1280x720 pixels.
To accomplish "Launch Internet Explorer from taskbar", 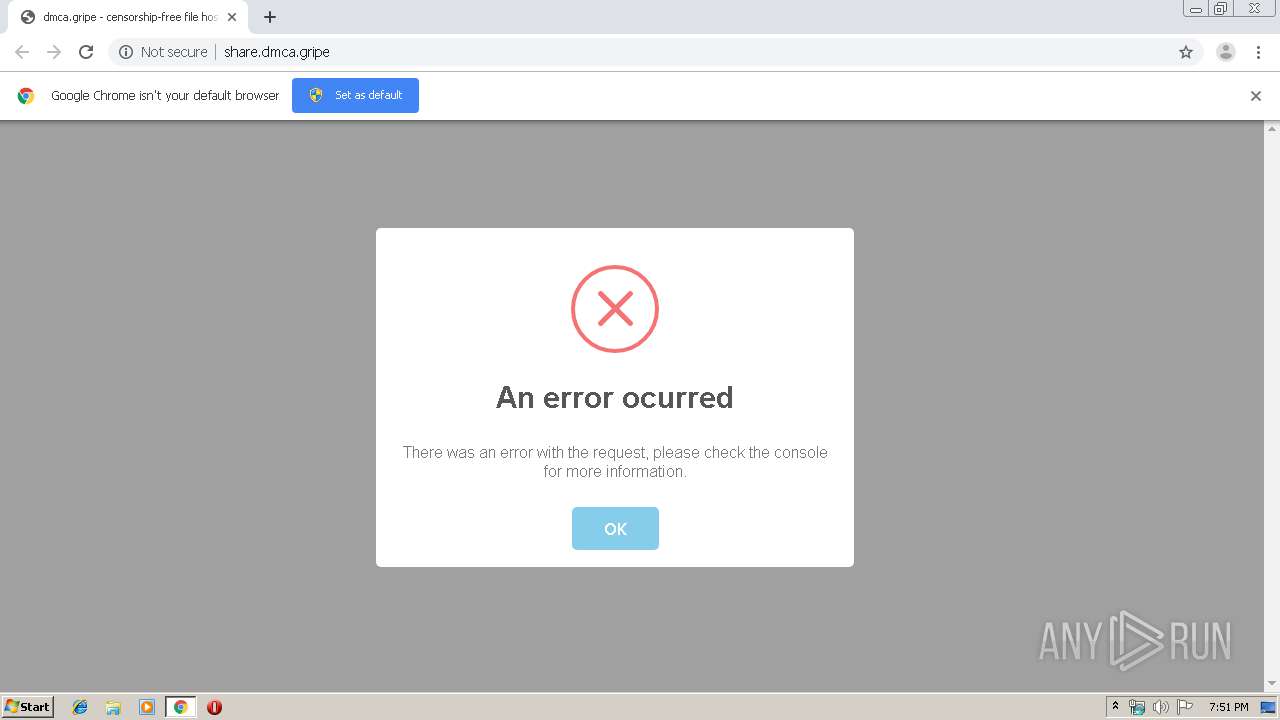I will pyautogui.click(x=80, y=707).
